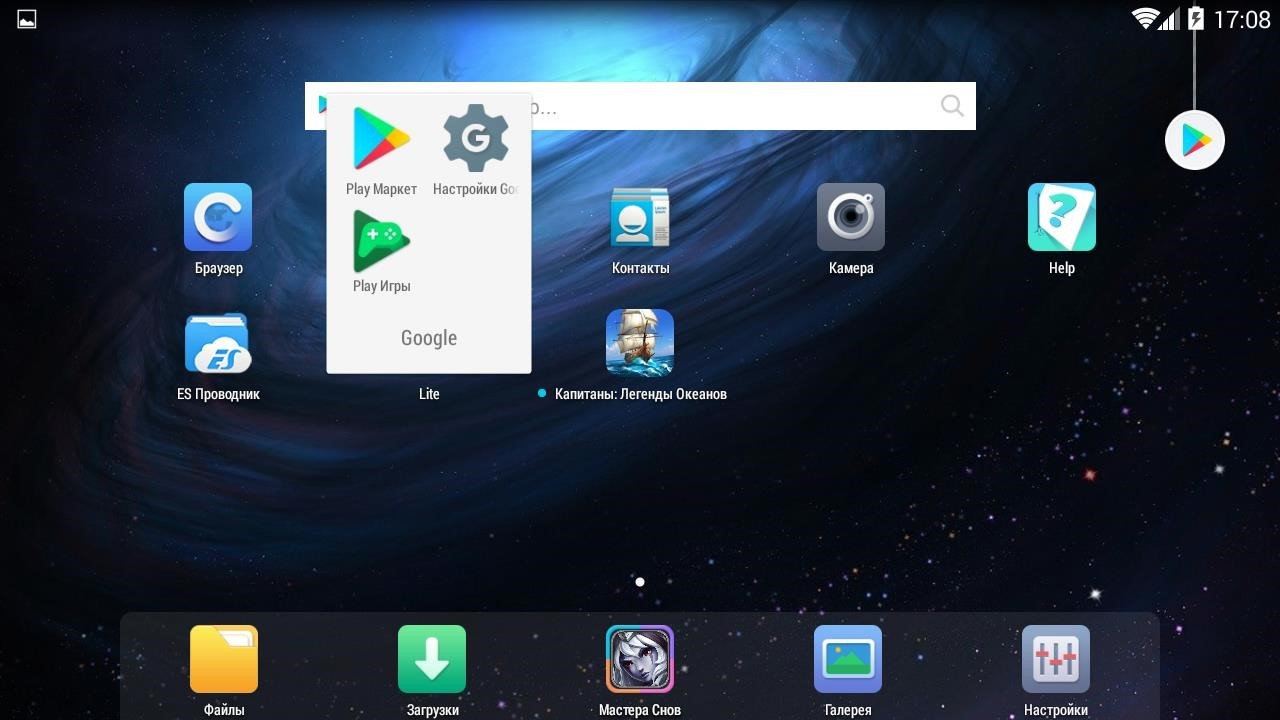
Task: Launch Мастера Снов game from dock
Action: click(640, 659)
